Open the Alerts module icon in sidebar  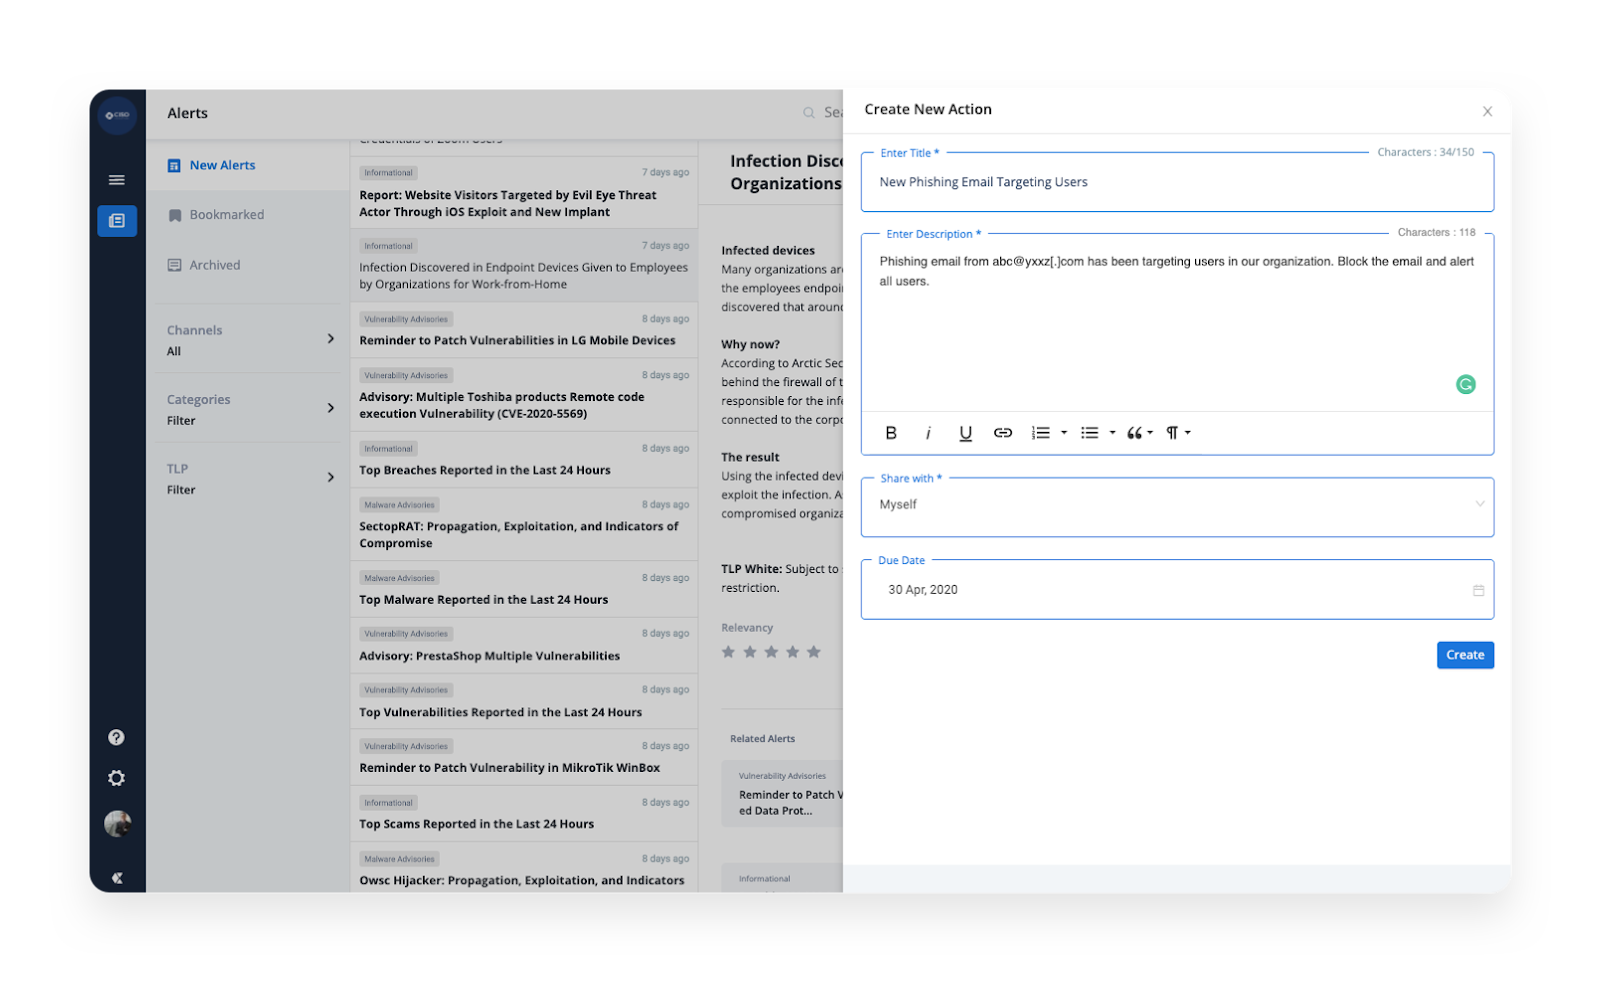point(117,220)
